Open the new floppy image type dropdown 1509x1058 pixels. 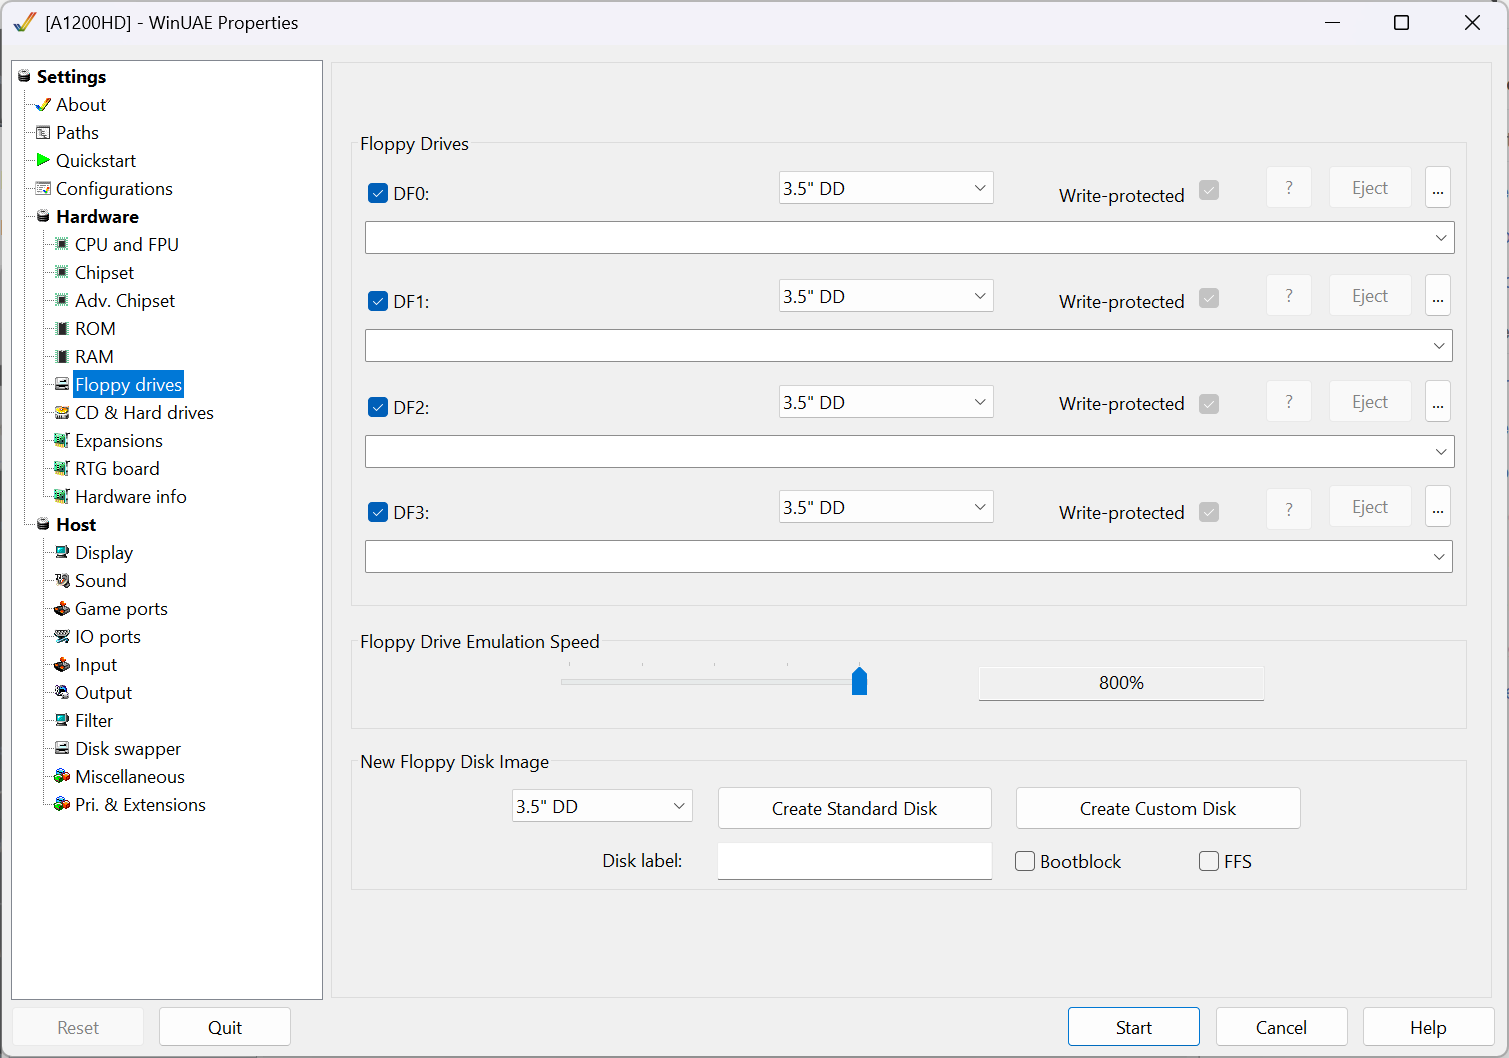click(x=602, y=806)
